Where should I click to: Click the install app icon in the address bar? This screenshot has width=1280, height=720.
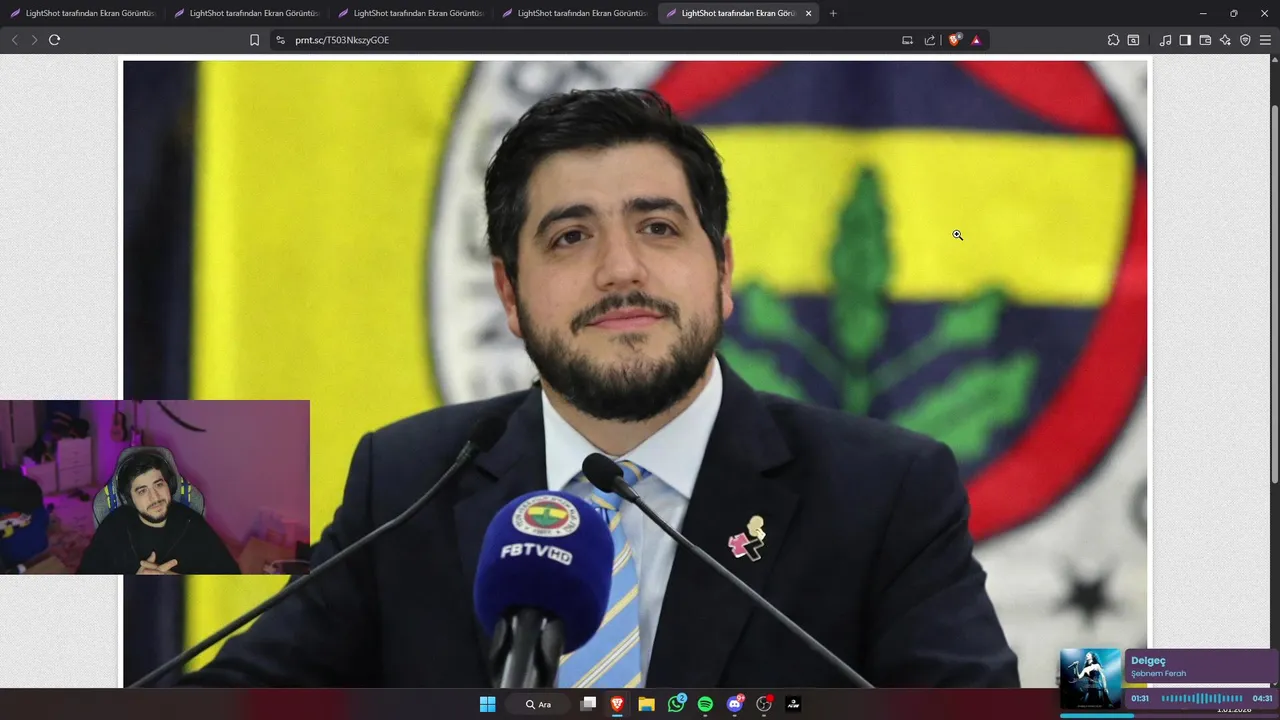click(907, 40)
